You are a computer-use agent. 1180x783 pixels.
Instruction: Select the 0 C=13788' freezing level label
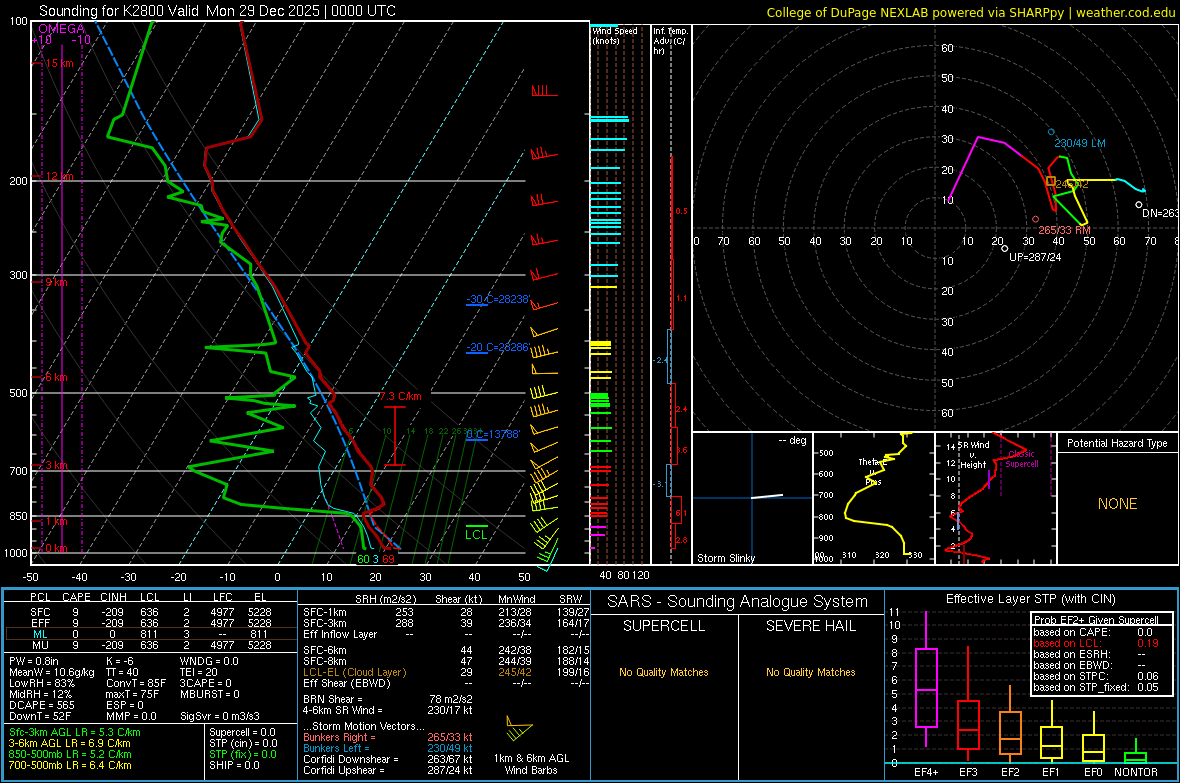tap(493, 434)
